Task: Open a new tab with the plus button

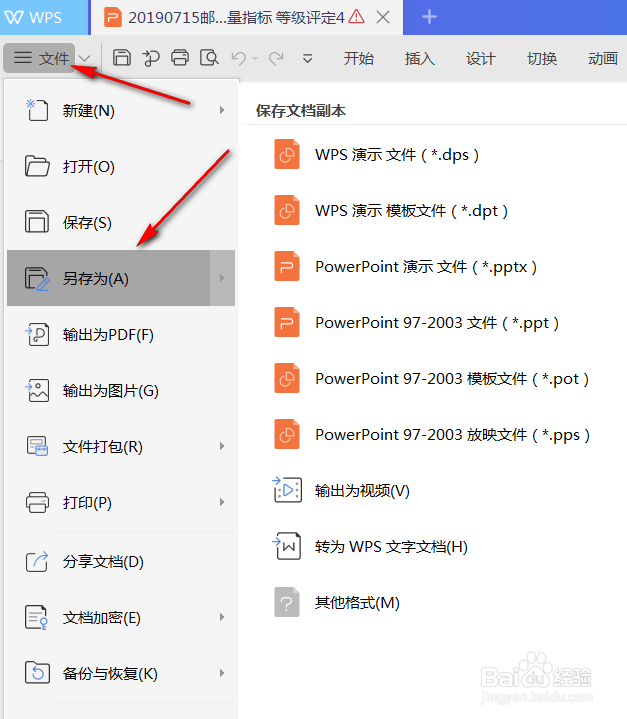Action: pos(429,17)
